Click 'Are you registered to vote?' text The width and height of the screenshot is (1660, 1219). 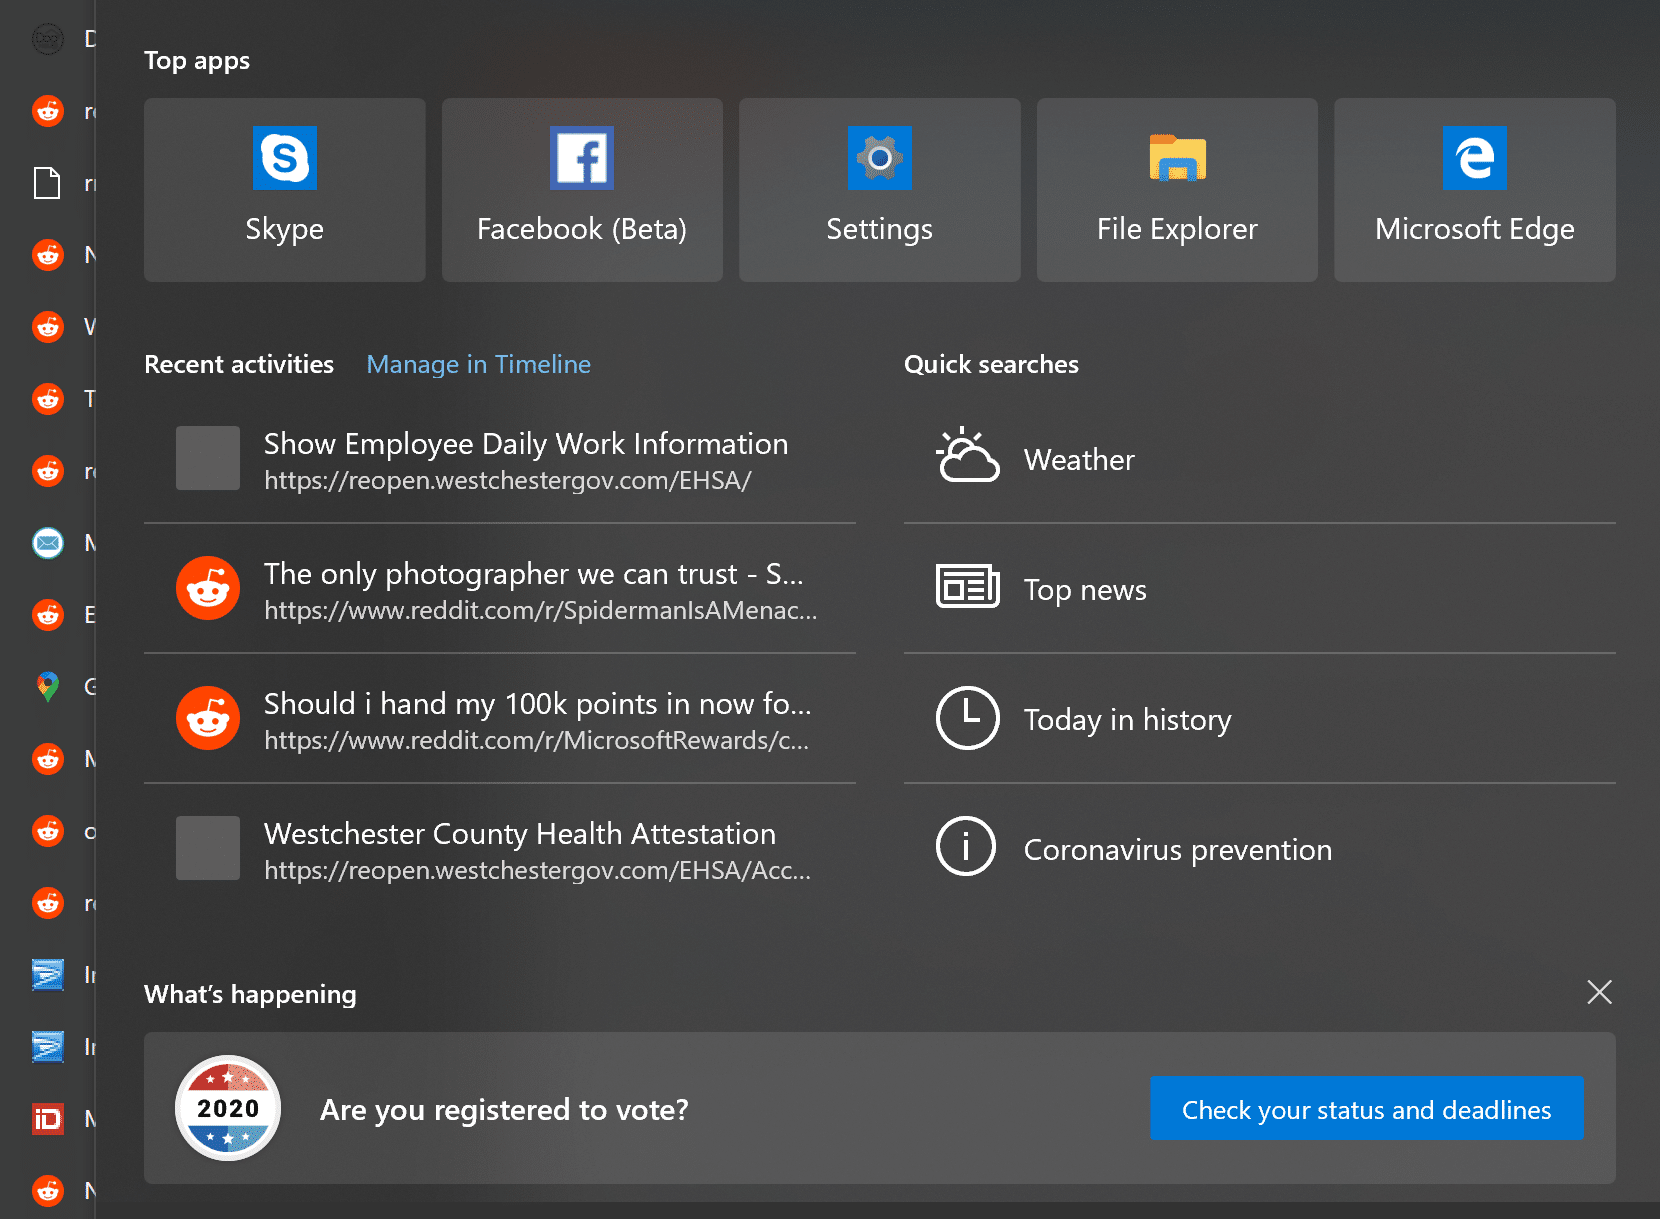tap(504, 1110)
